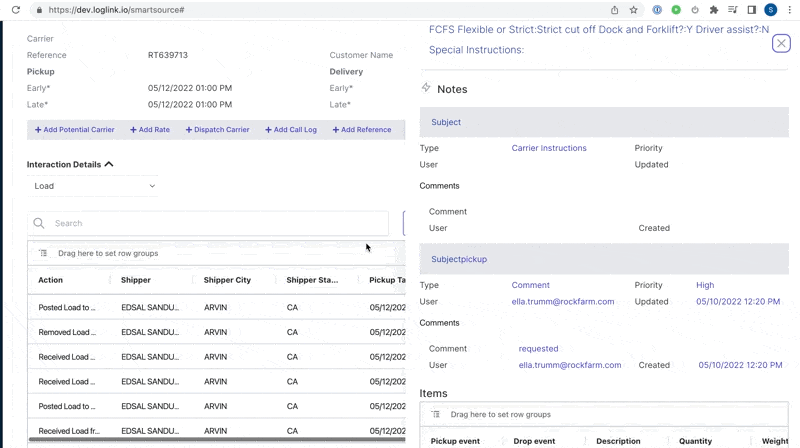Expand the Subjectpickup note header
Image resolution: width=800 pixels, height=448 pixels.
(459, 259)
